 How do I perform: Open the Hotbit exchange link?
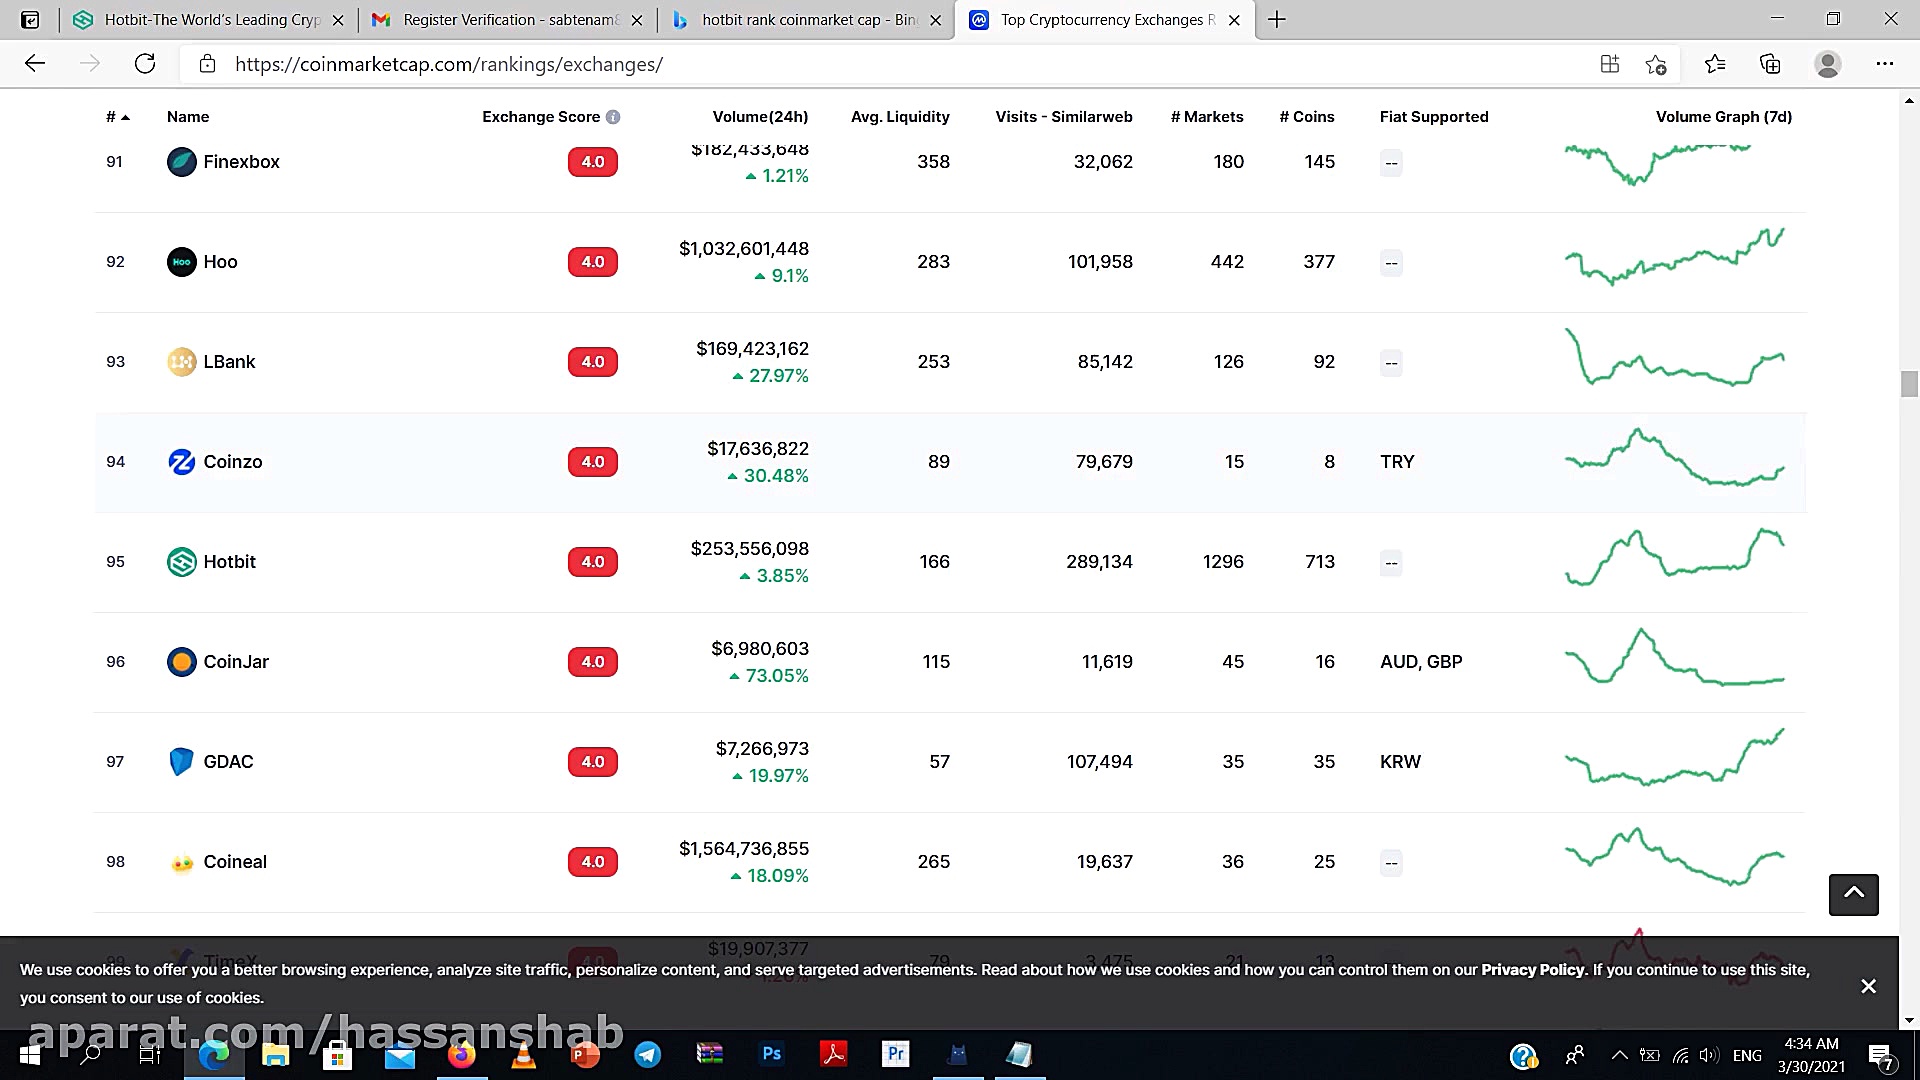(x=229, y=562)
